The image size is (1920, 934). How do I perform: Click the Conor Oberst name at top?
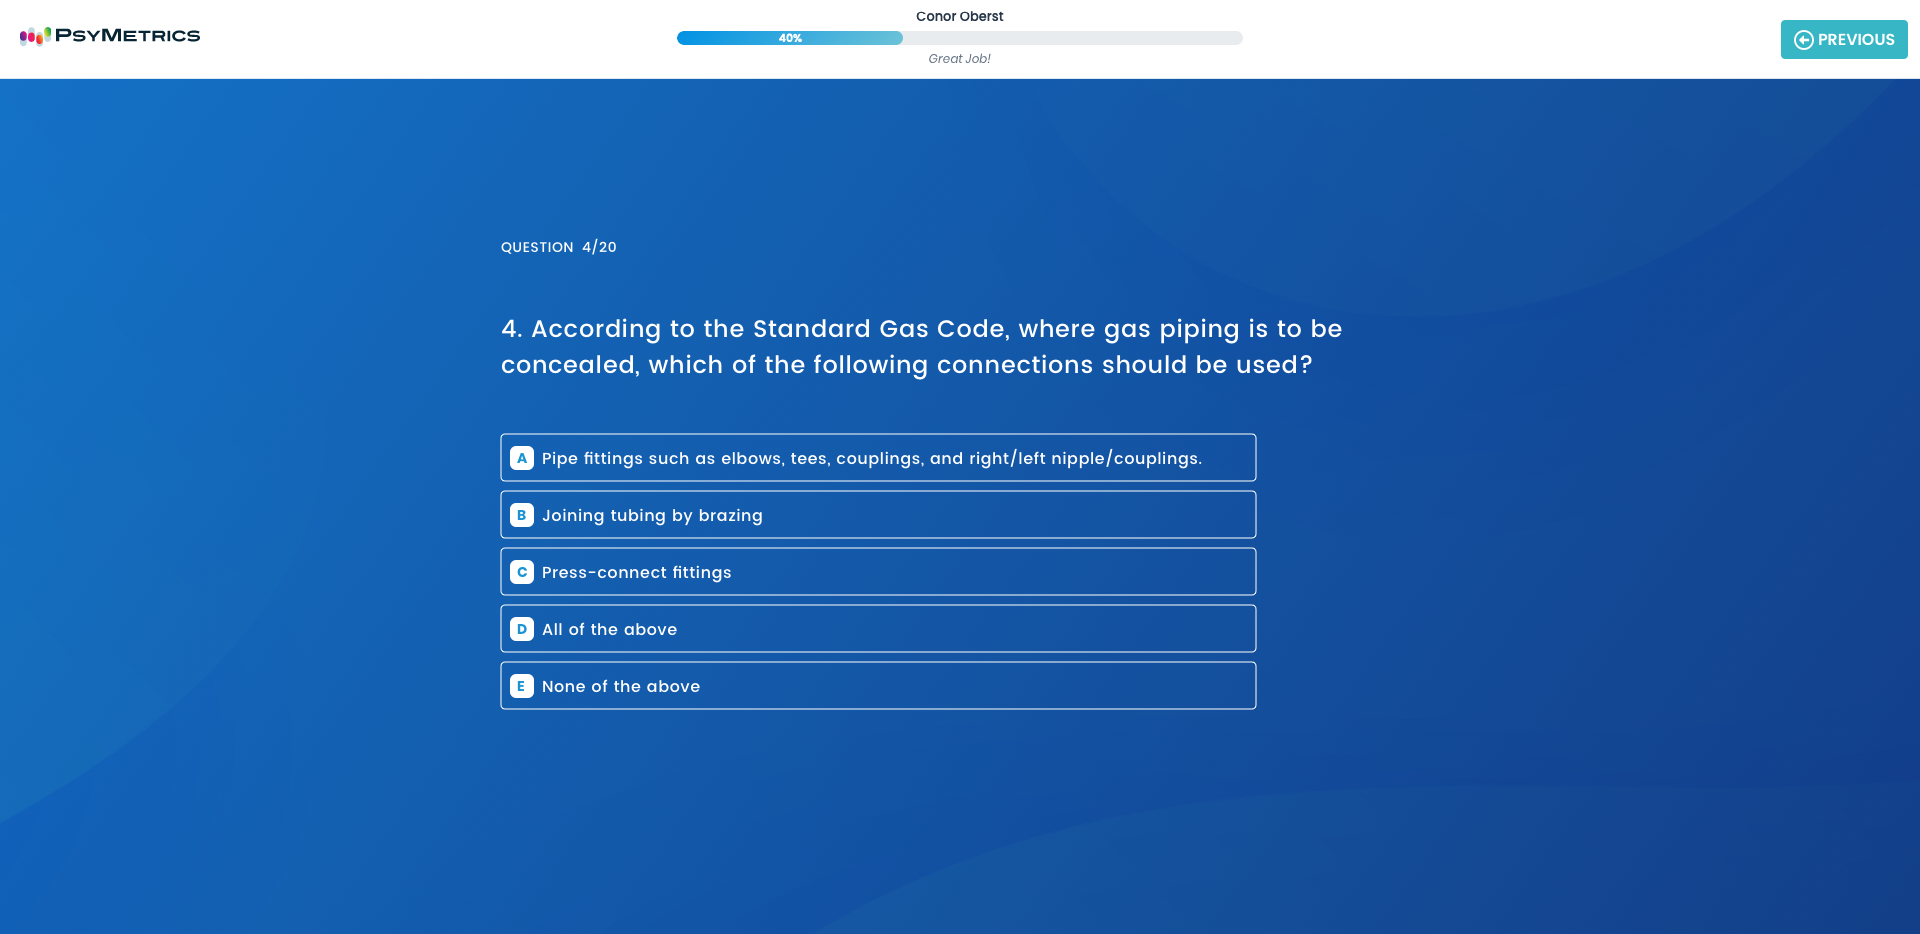pos(959,16)
